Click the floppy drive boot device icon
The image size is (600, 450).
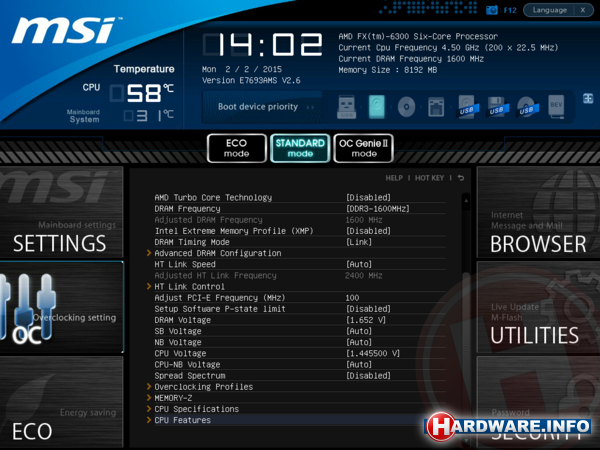(x=436, y=106)
